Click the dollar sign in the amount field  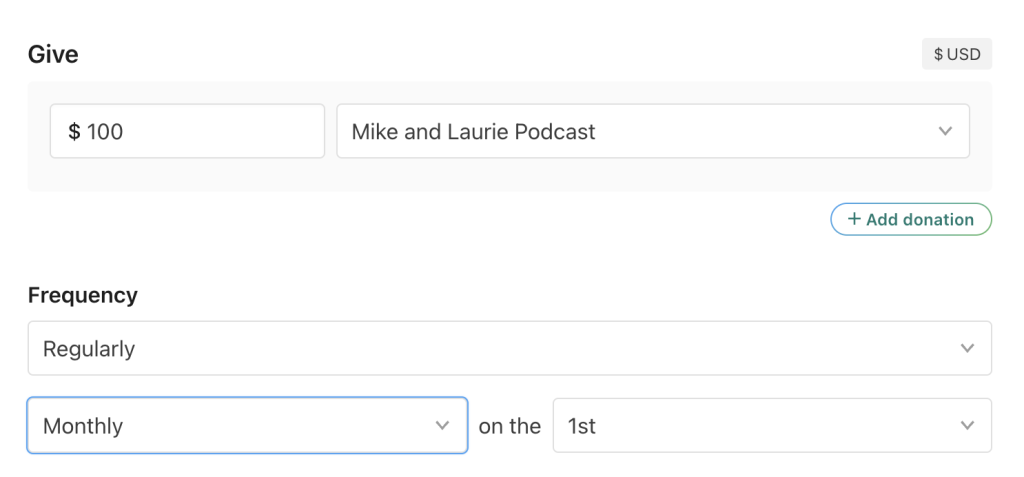click(74, 131)
